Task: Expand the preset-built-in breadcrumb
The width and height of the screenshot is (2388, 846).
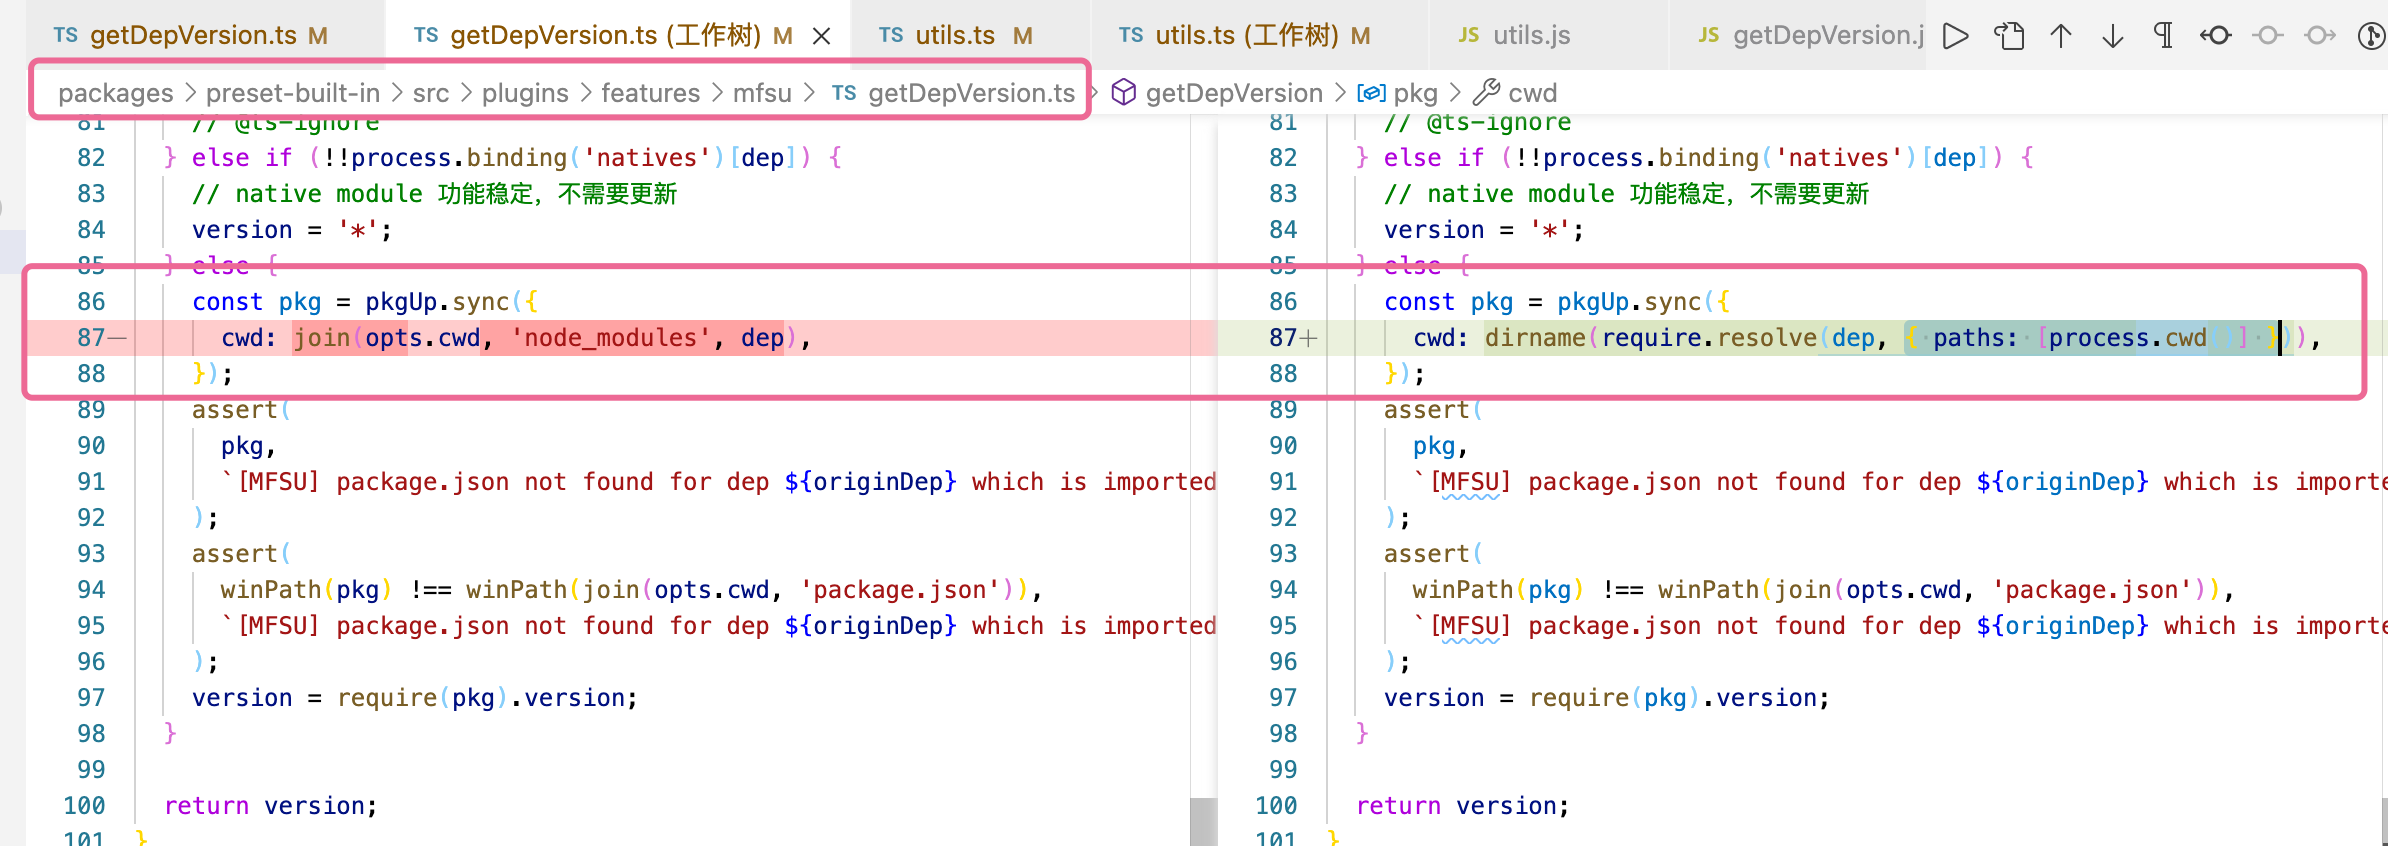Action: pyautogui.click(x=293, y=93)
